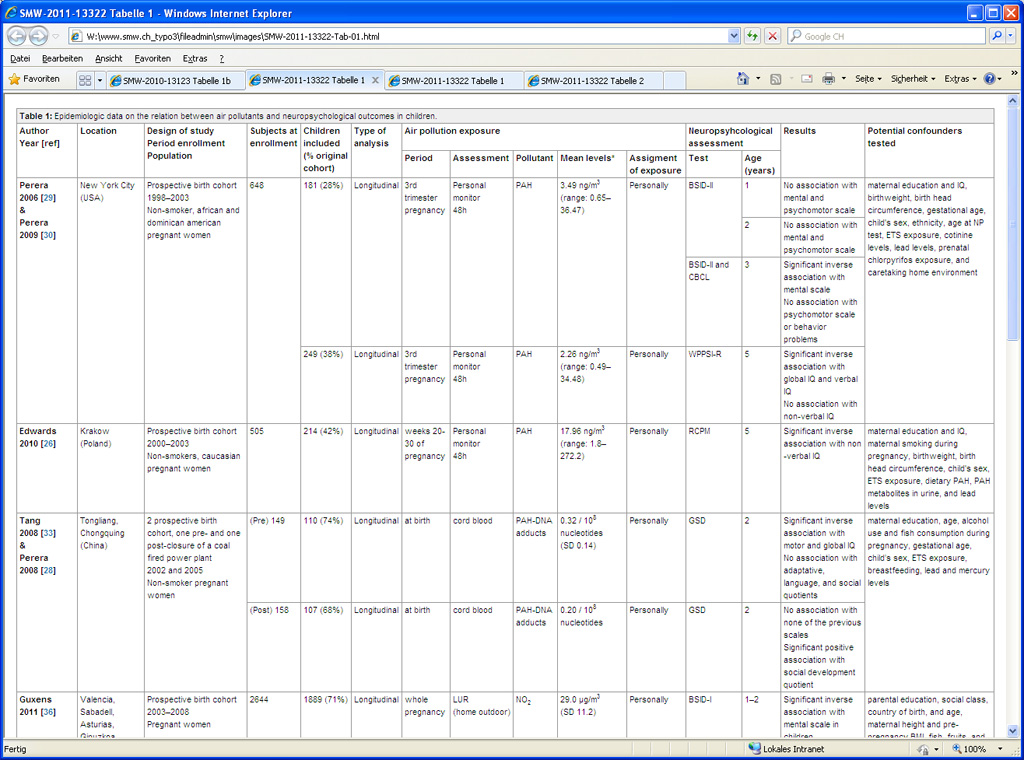Click the Back navigation arrow
This screenshot has width=1024, height=760.
pyautogui.click(x=17, y=36)
